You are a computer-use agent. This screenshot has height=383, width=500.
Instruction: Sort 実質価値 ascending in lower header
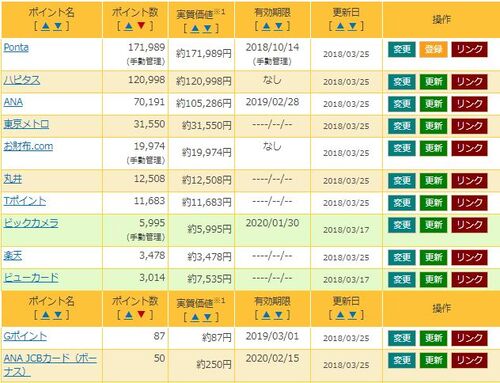click(x=196, y=317)
